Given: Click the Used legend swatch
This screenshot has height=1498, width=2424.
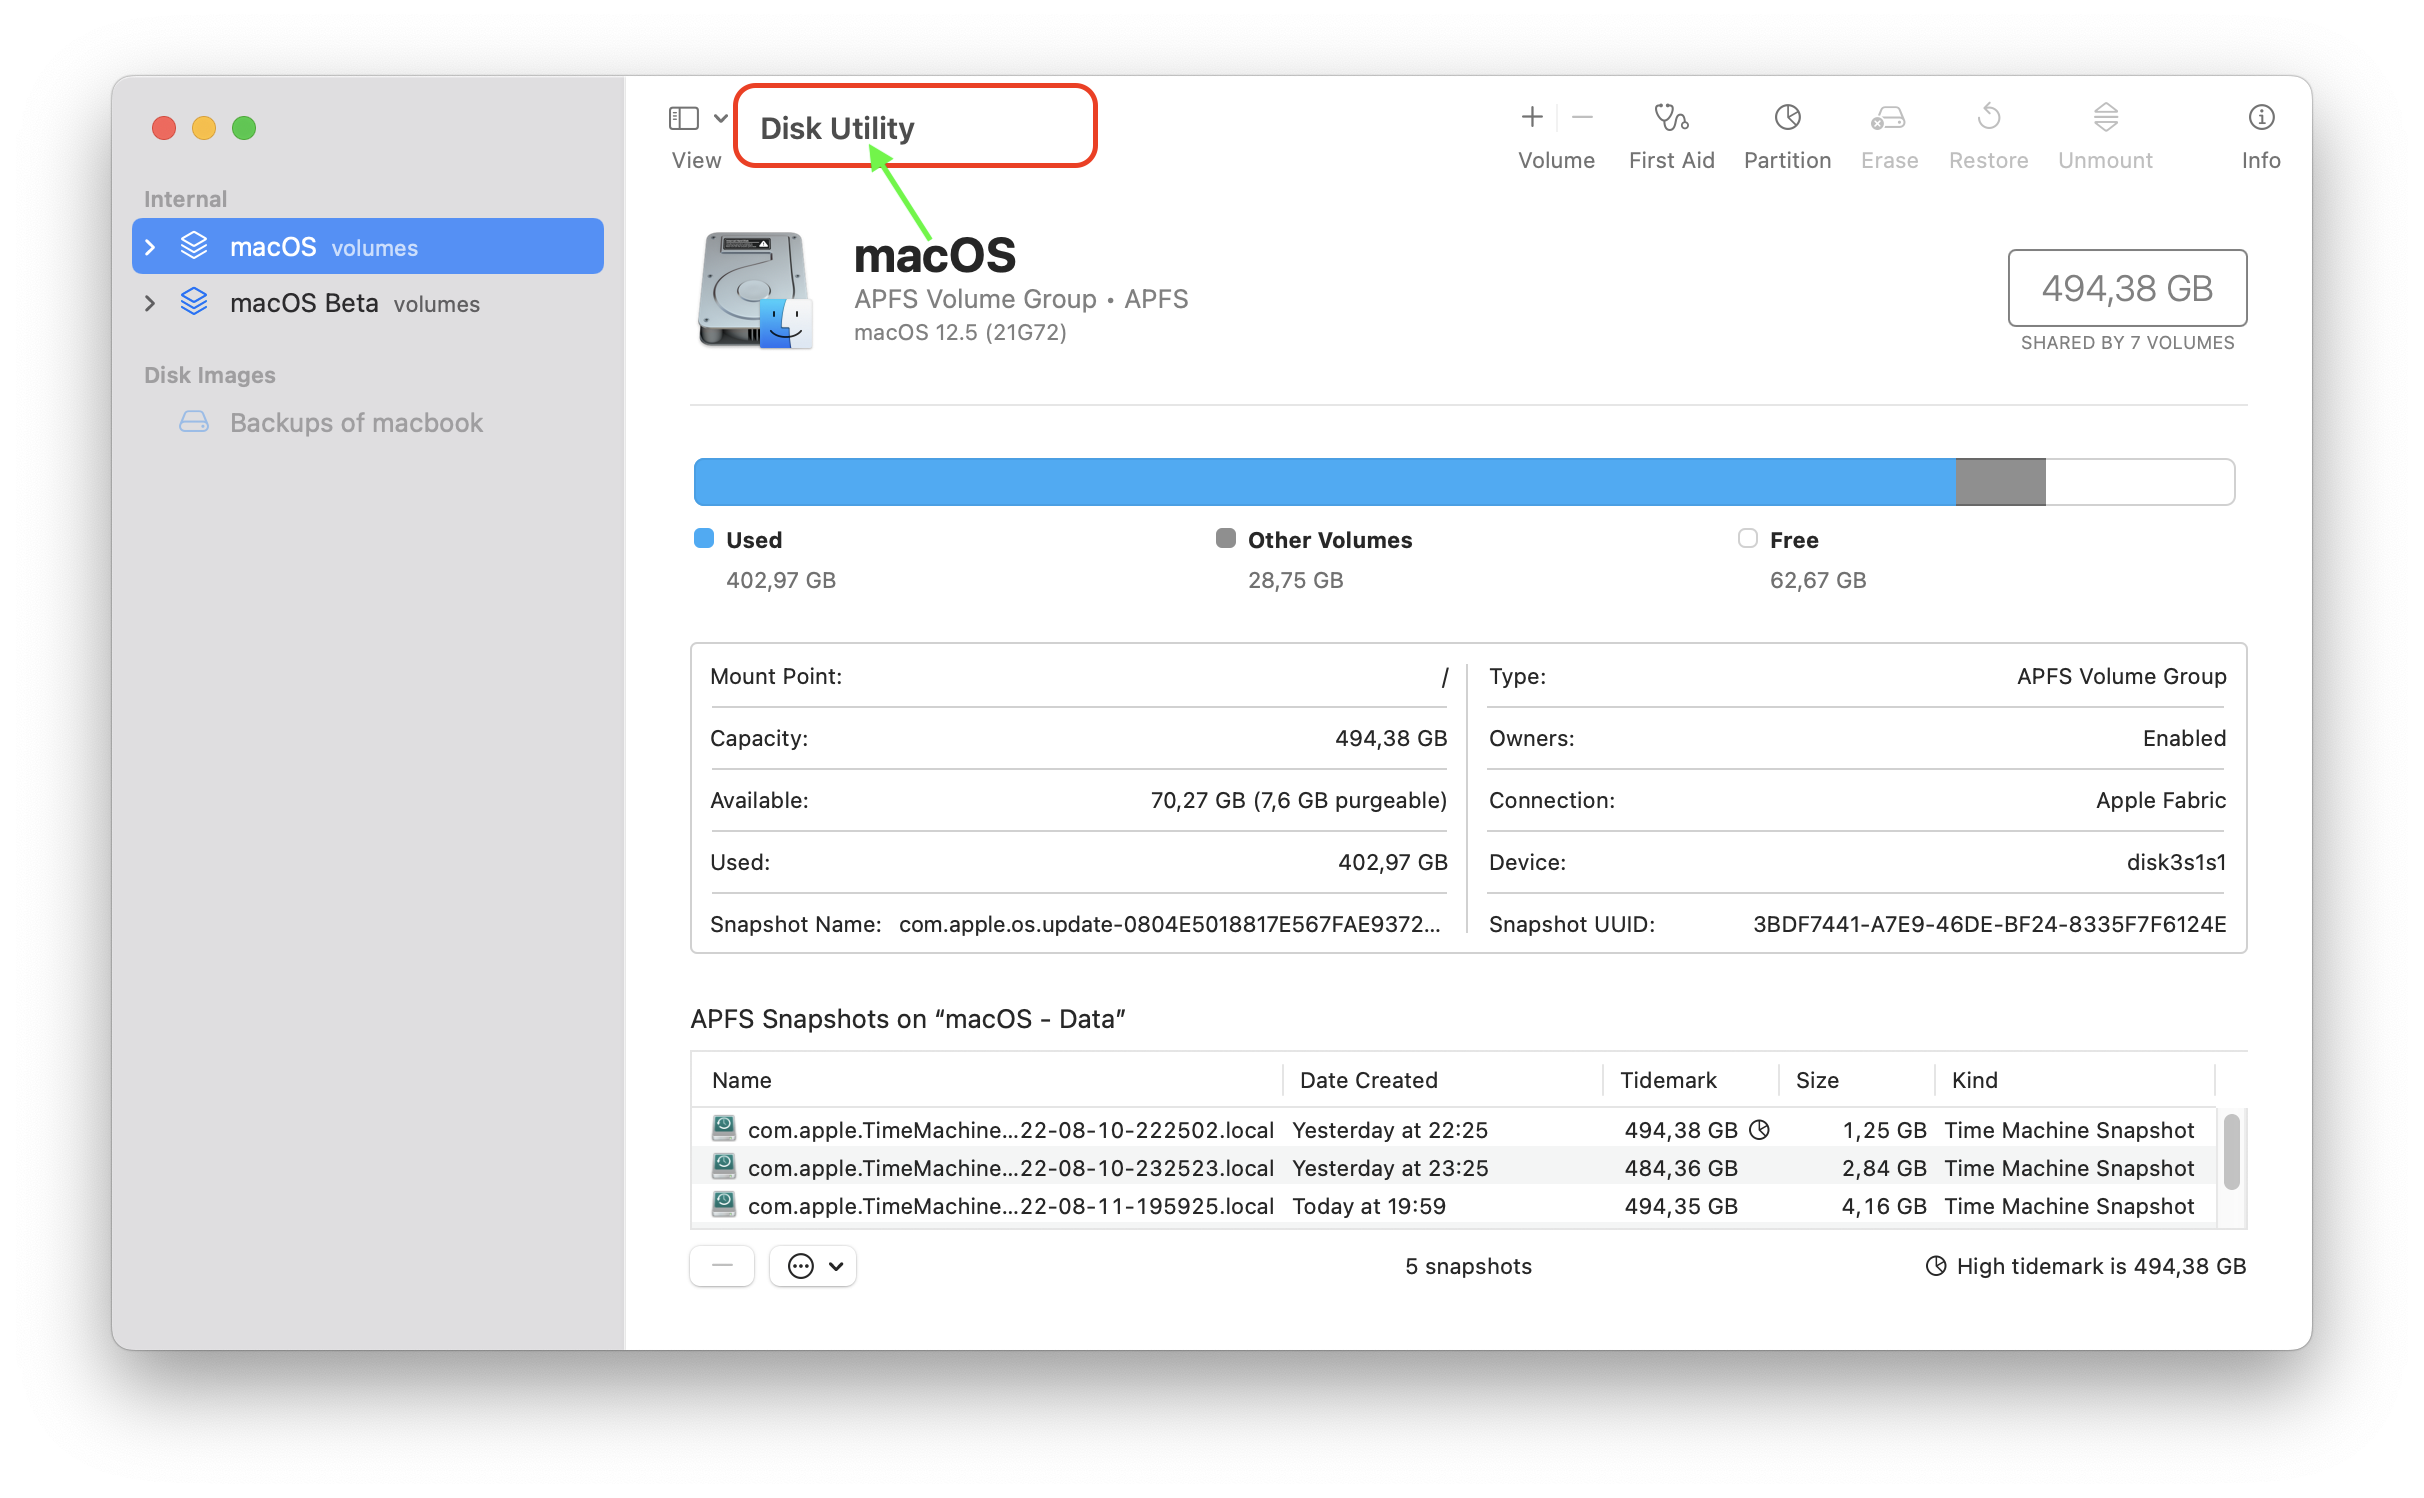Looking at the screenshot, I should [703, 538].
